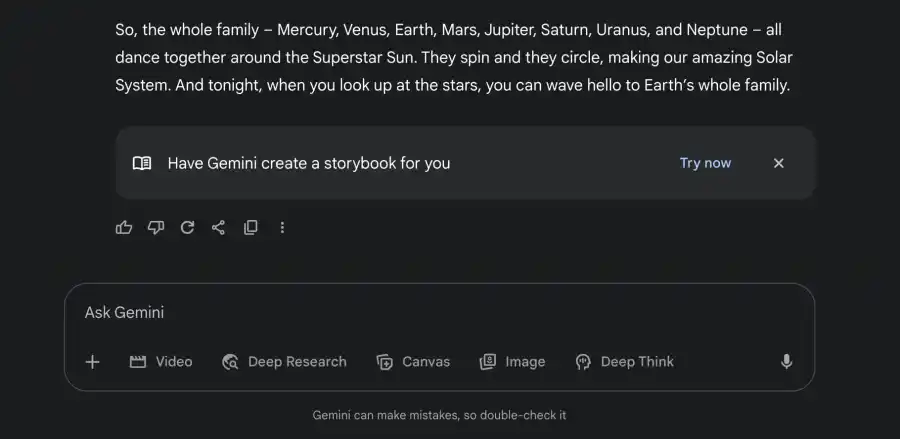
Task: Click the thumbs up icon on the response
Action: coord(124,228)
